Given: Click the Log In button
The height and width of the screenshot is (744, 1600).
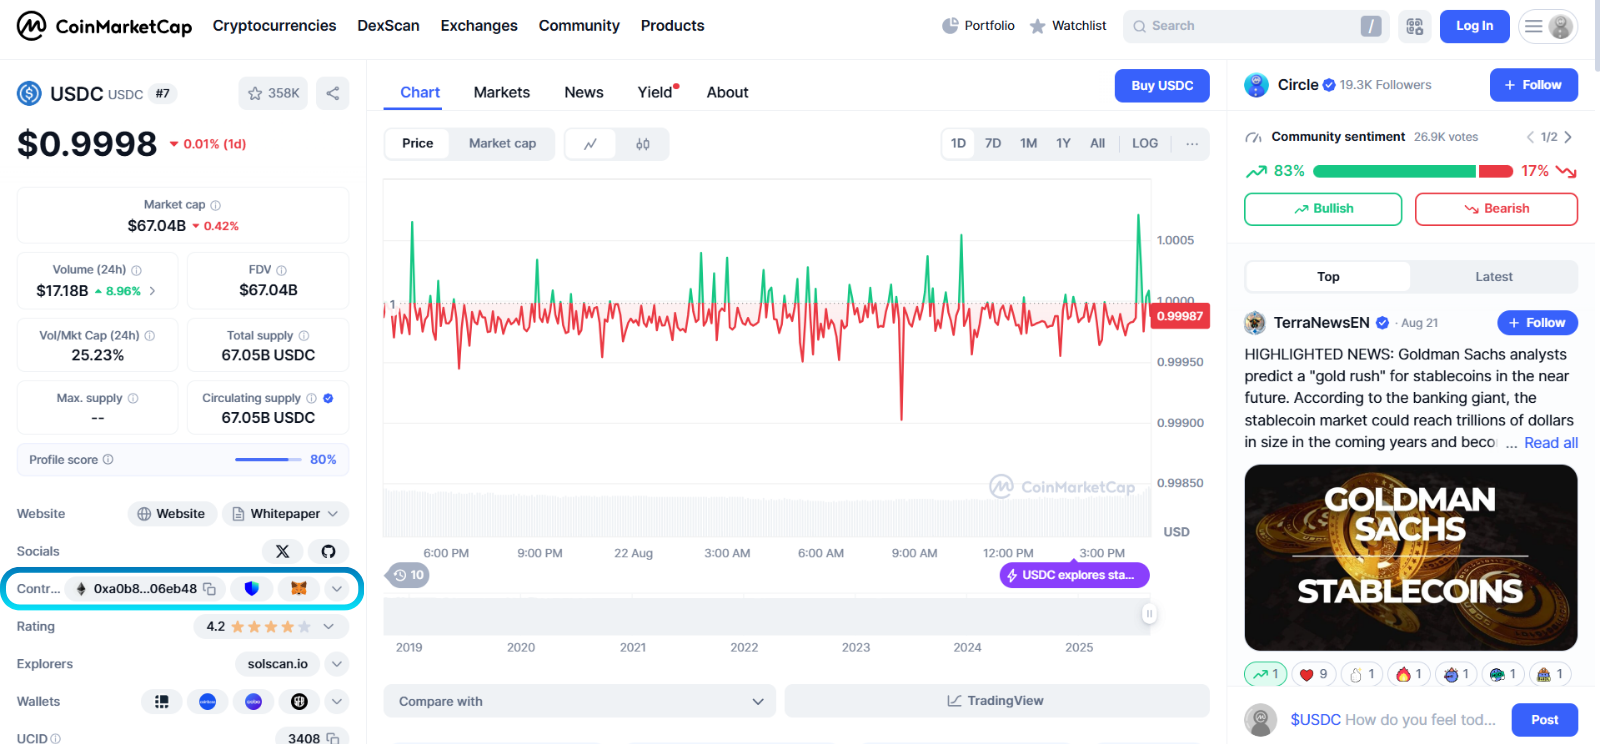Looking at the screenshot, I should 1474,26.
